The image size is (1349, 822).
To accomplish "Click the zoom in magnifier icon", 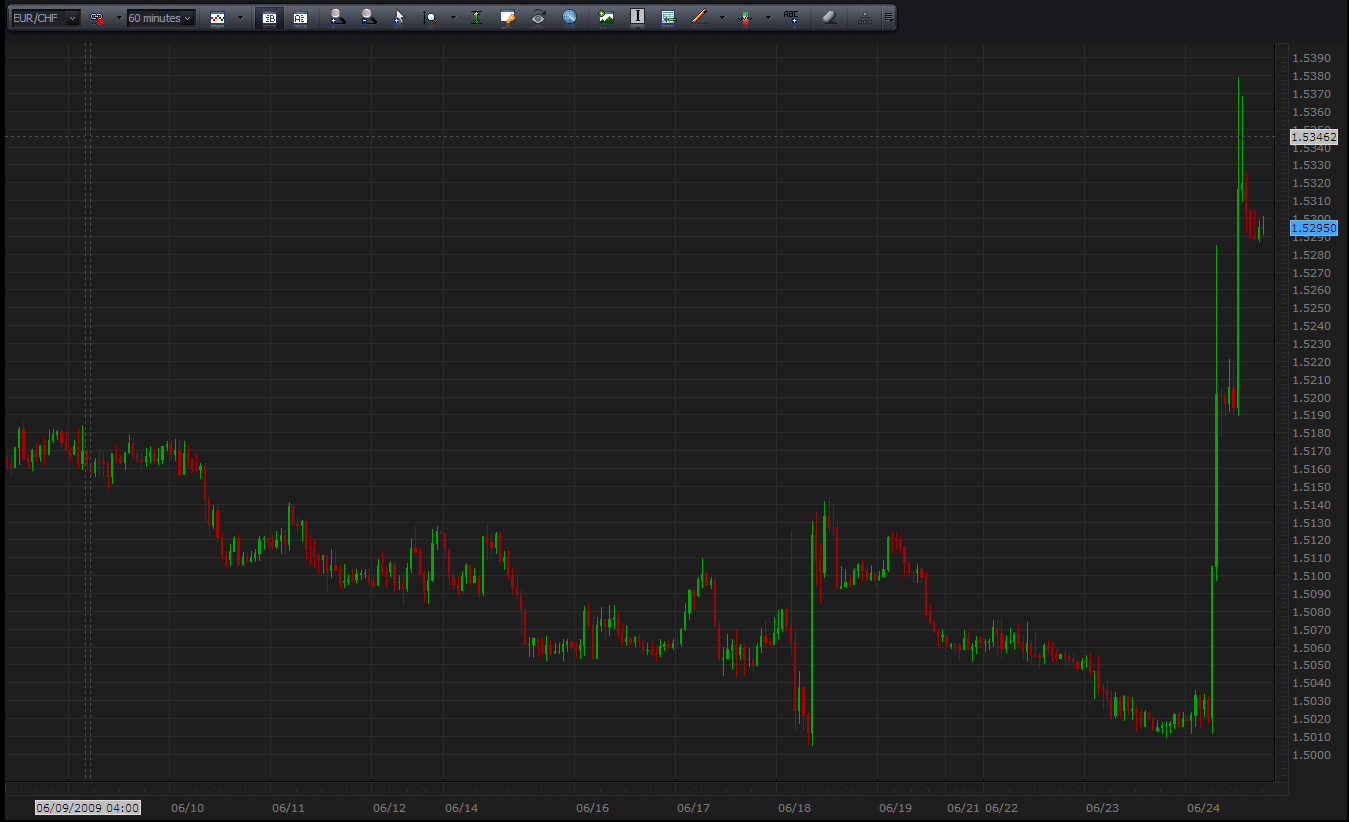I will tap(337, 17).
